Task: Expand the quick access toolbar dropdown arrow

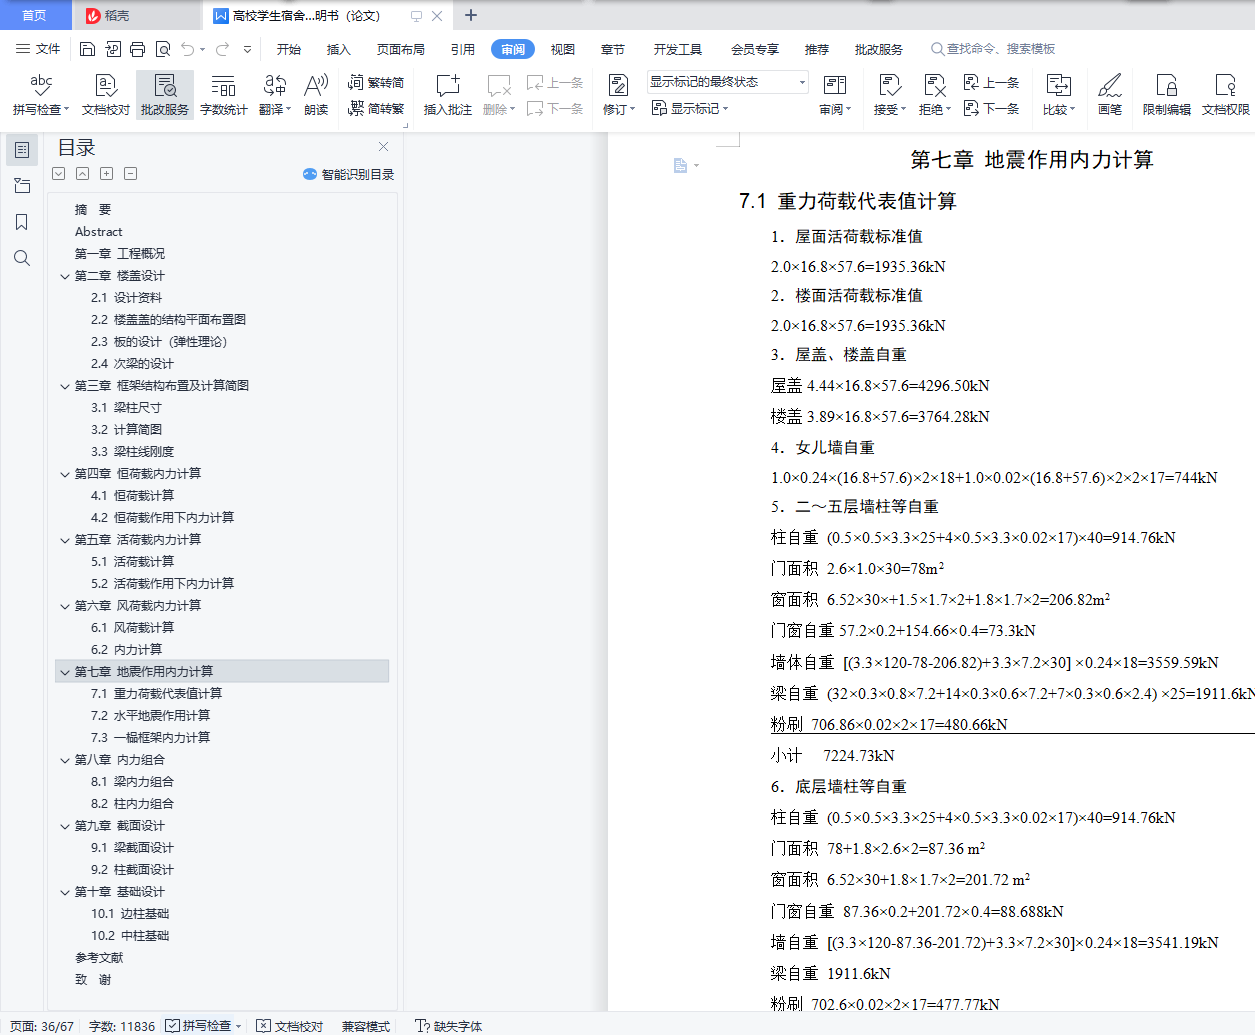Action: coord(247,49)
